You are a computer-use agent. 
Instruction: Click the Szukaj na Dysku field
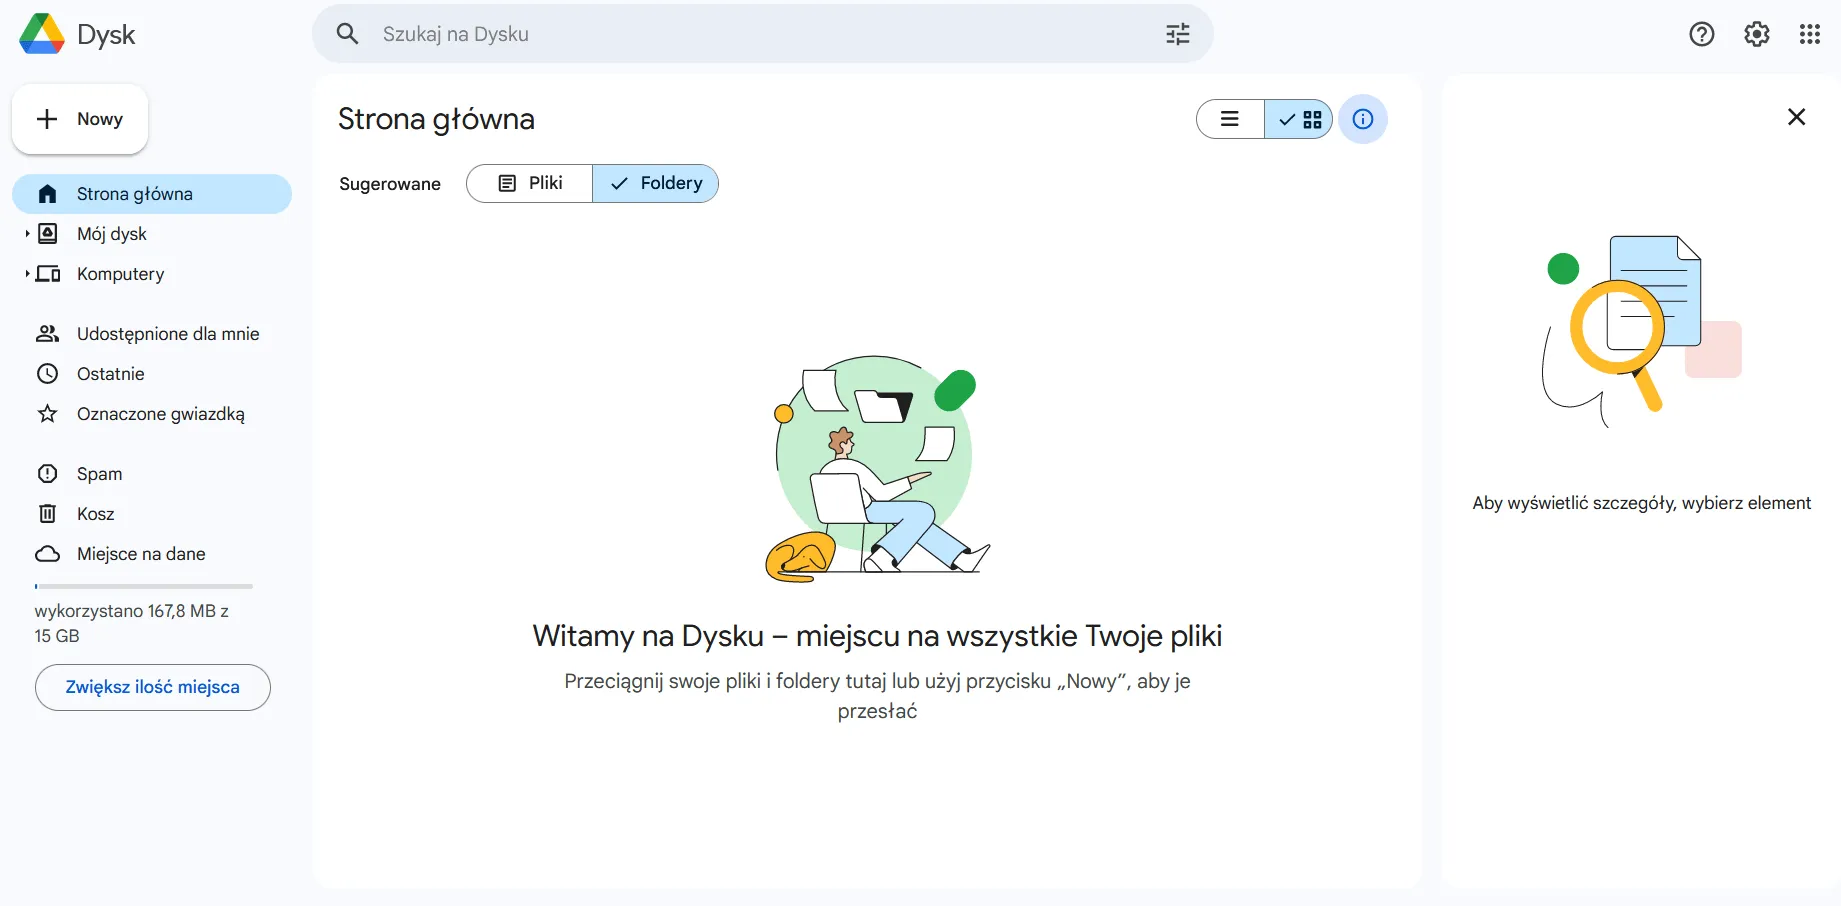(x=763, y=34)
